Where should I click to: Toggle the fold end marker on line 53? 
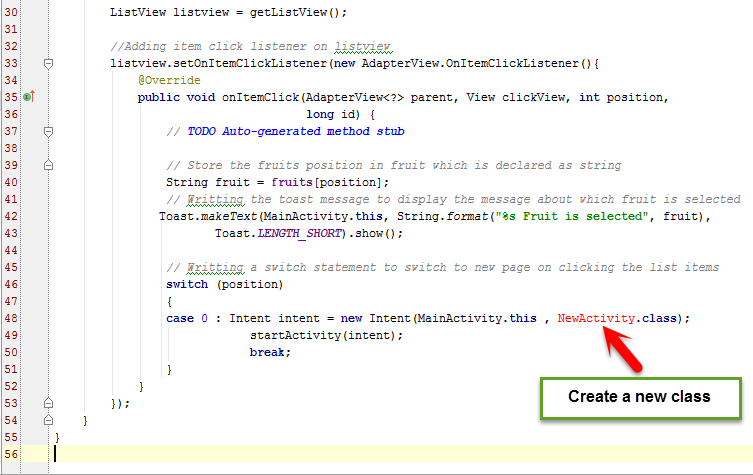(x=49, y=403)
